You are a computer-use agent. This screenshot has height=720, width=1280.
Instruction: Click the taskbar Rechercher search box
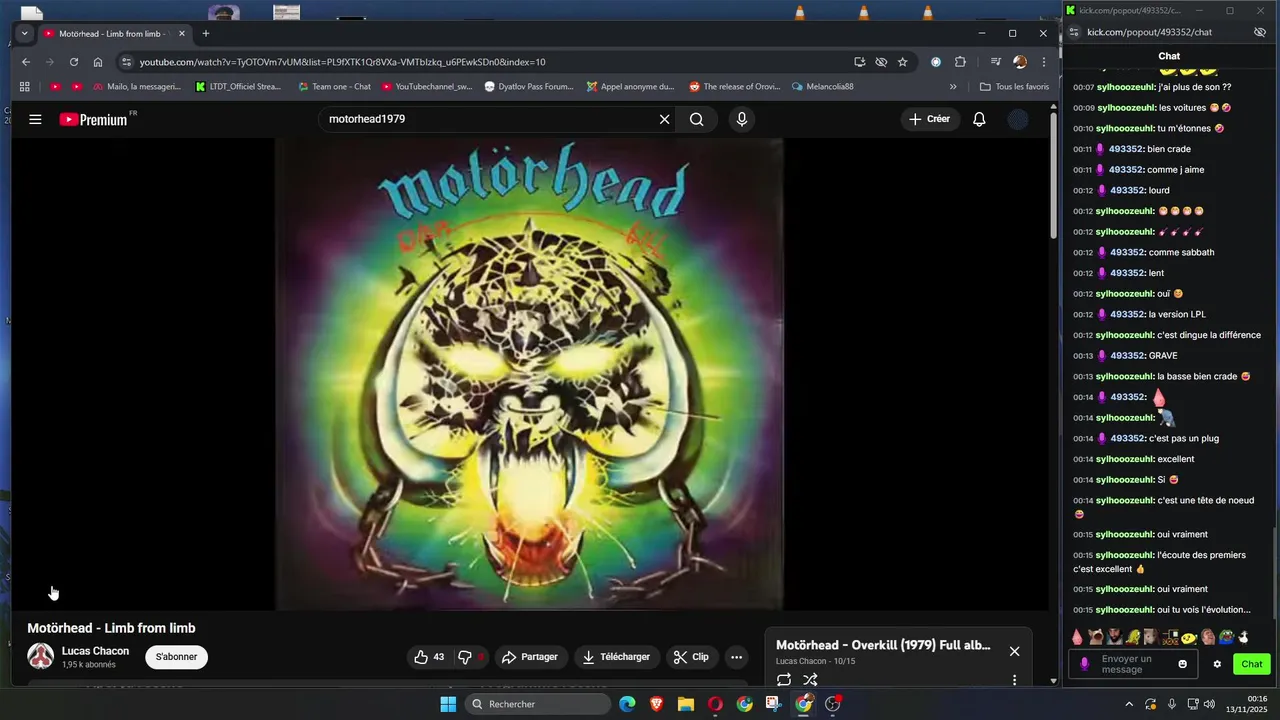pyautogui.click(x=538, y=704)
